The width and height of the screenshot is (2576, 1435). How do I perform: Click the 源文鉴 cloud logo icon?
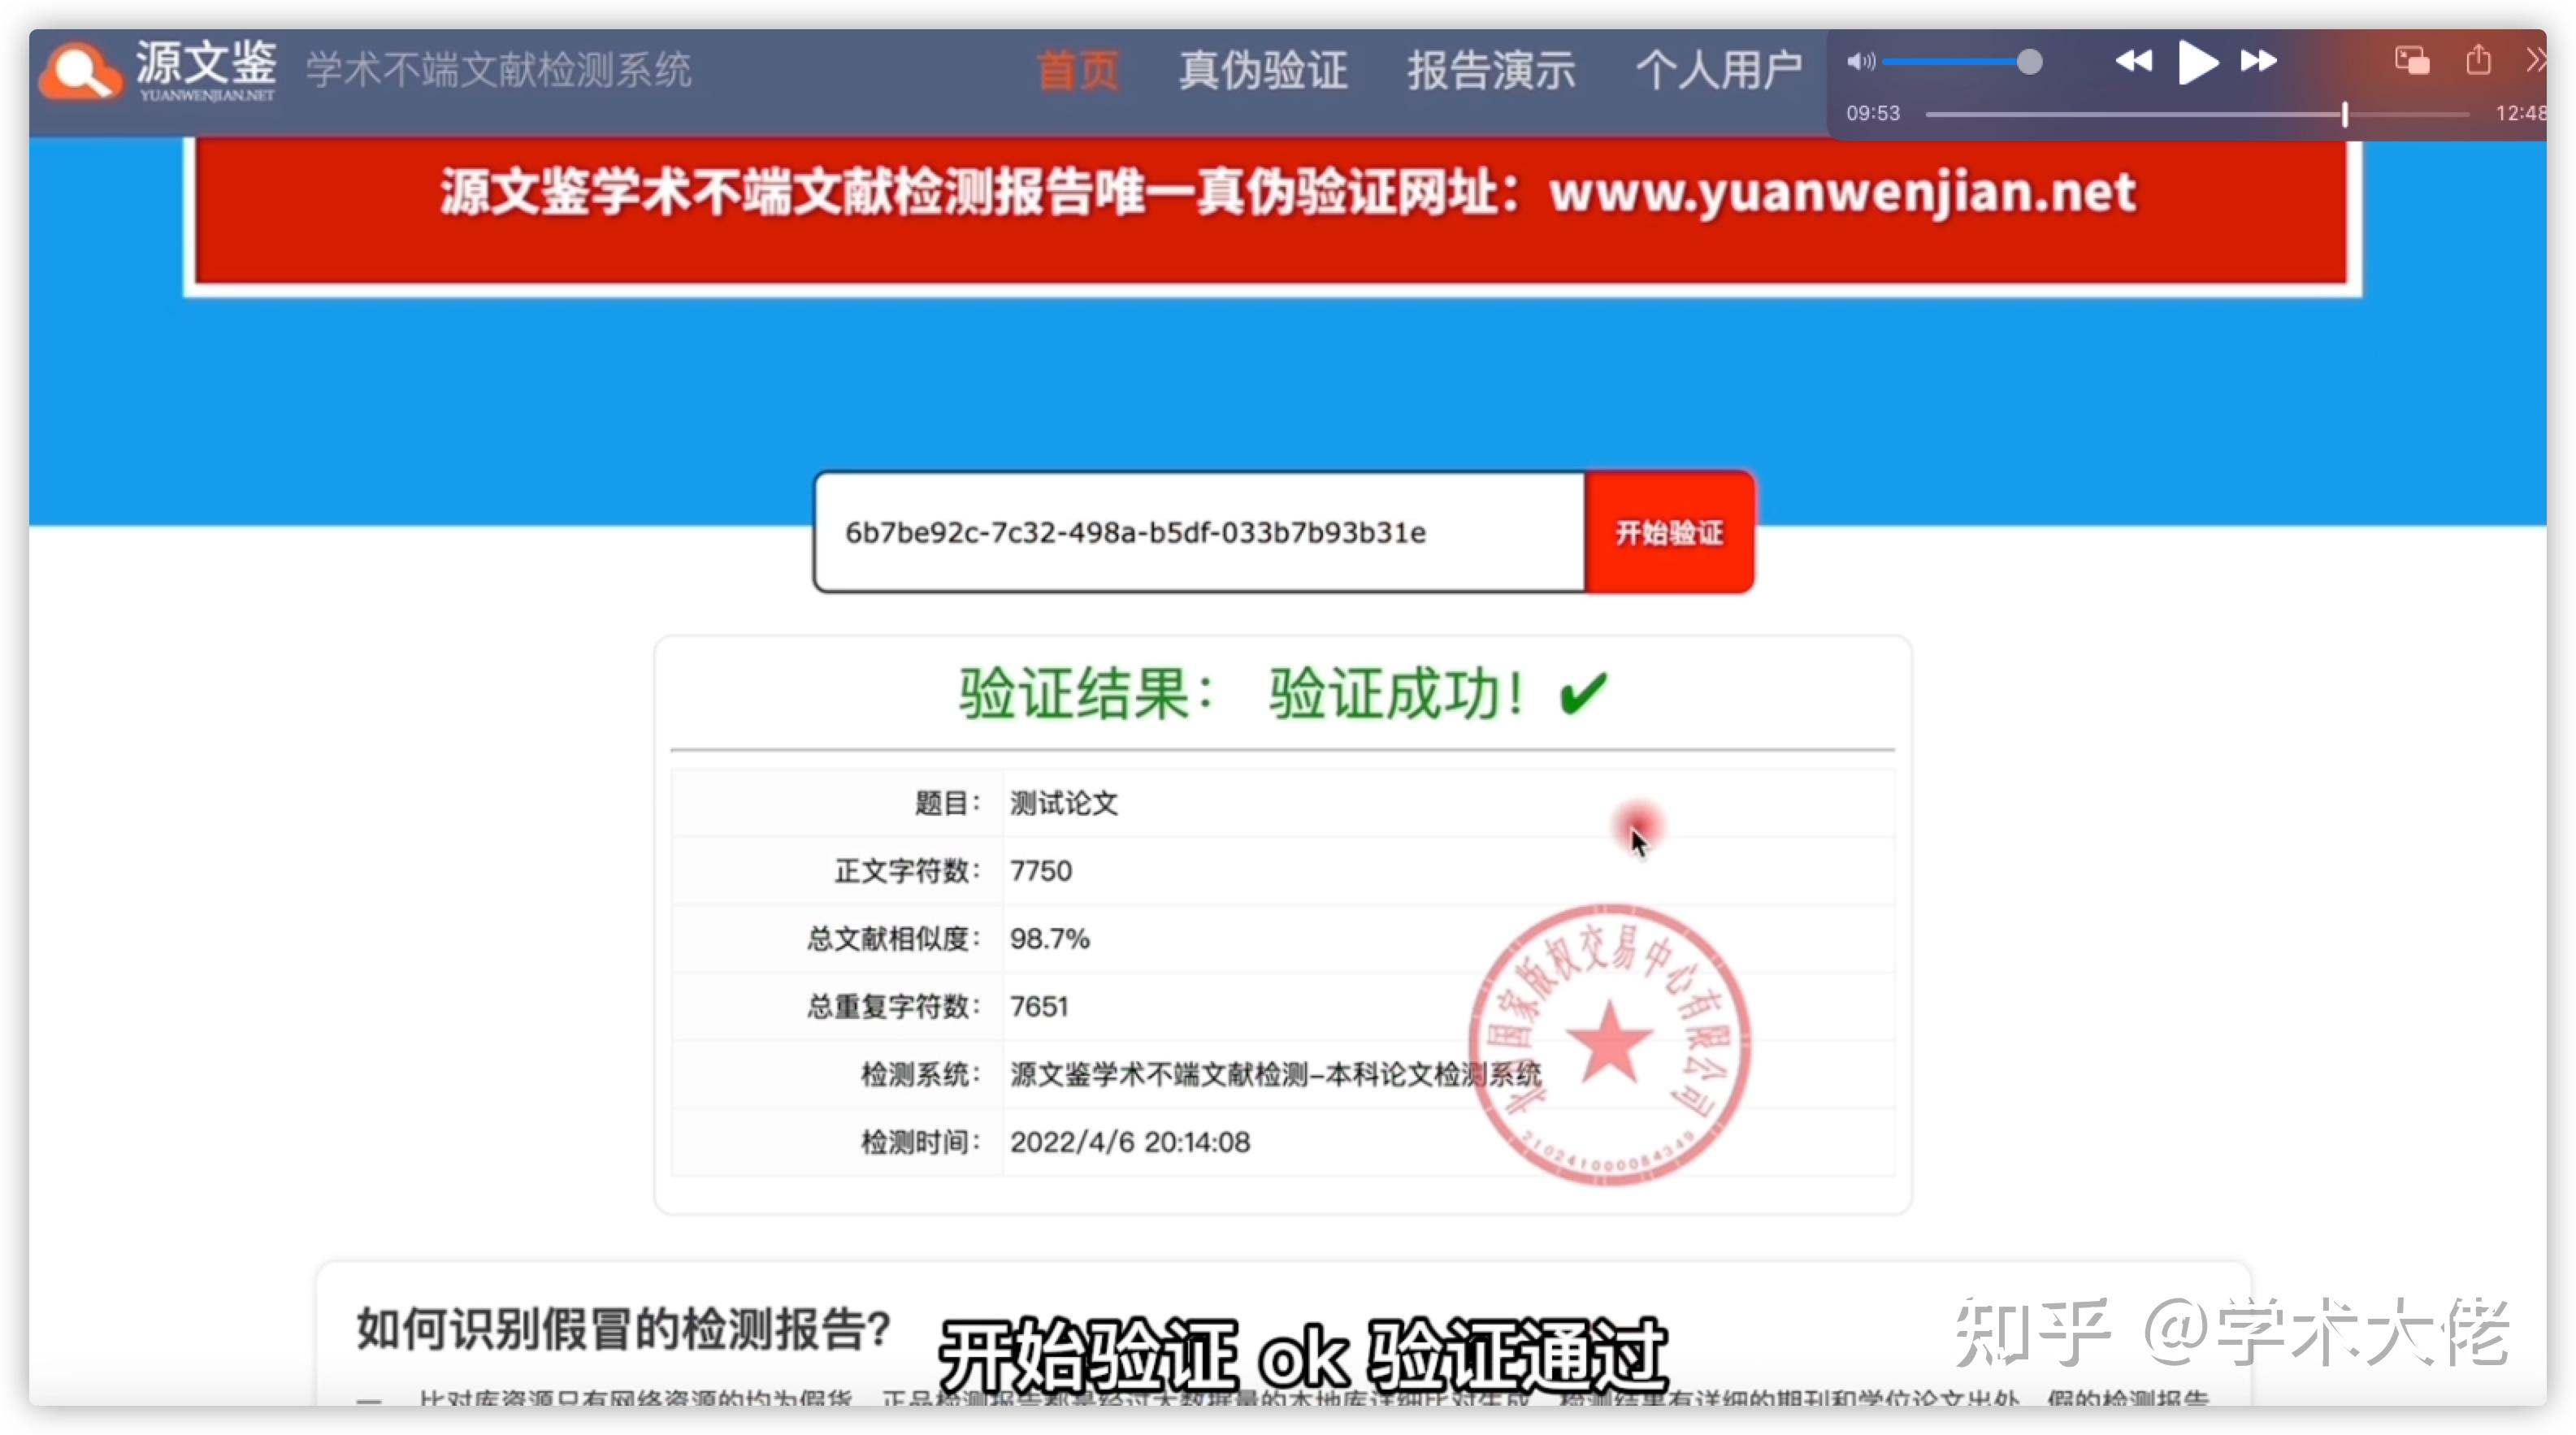point(80,71)
